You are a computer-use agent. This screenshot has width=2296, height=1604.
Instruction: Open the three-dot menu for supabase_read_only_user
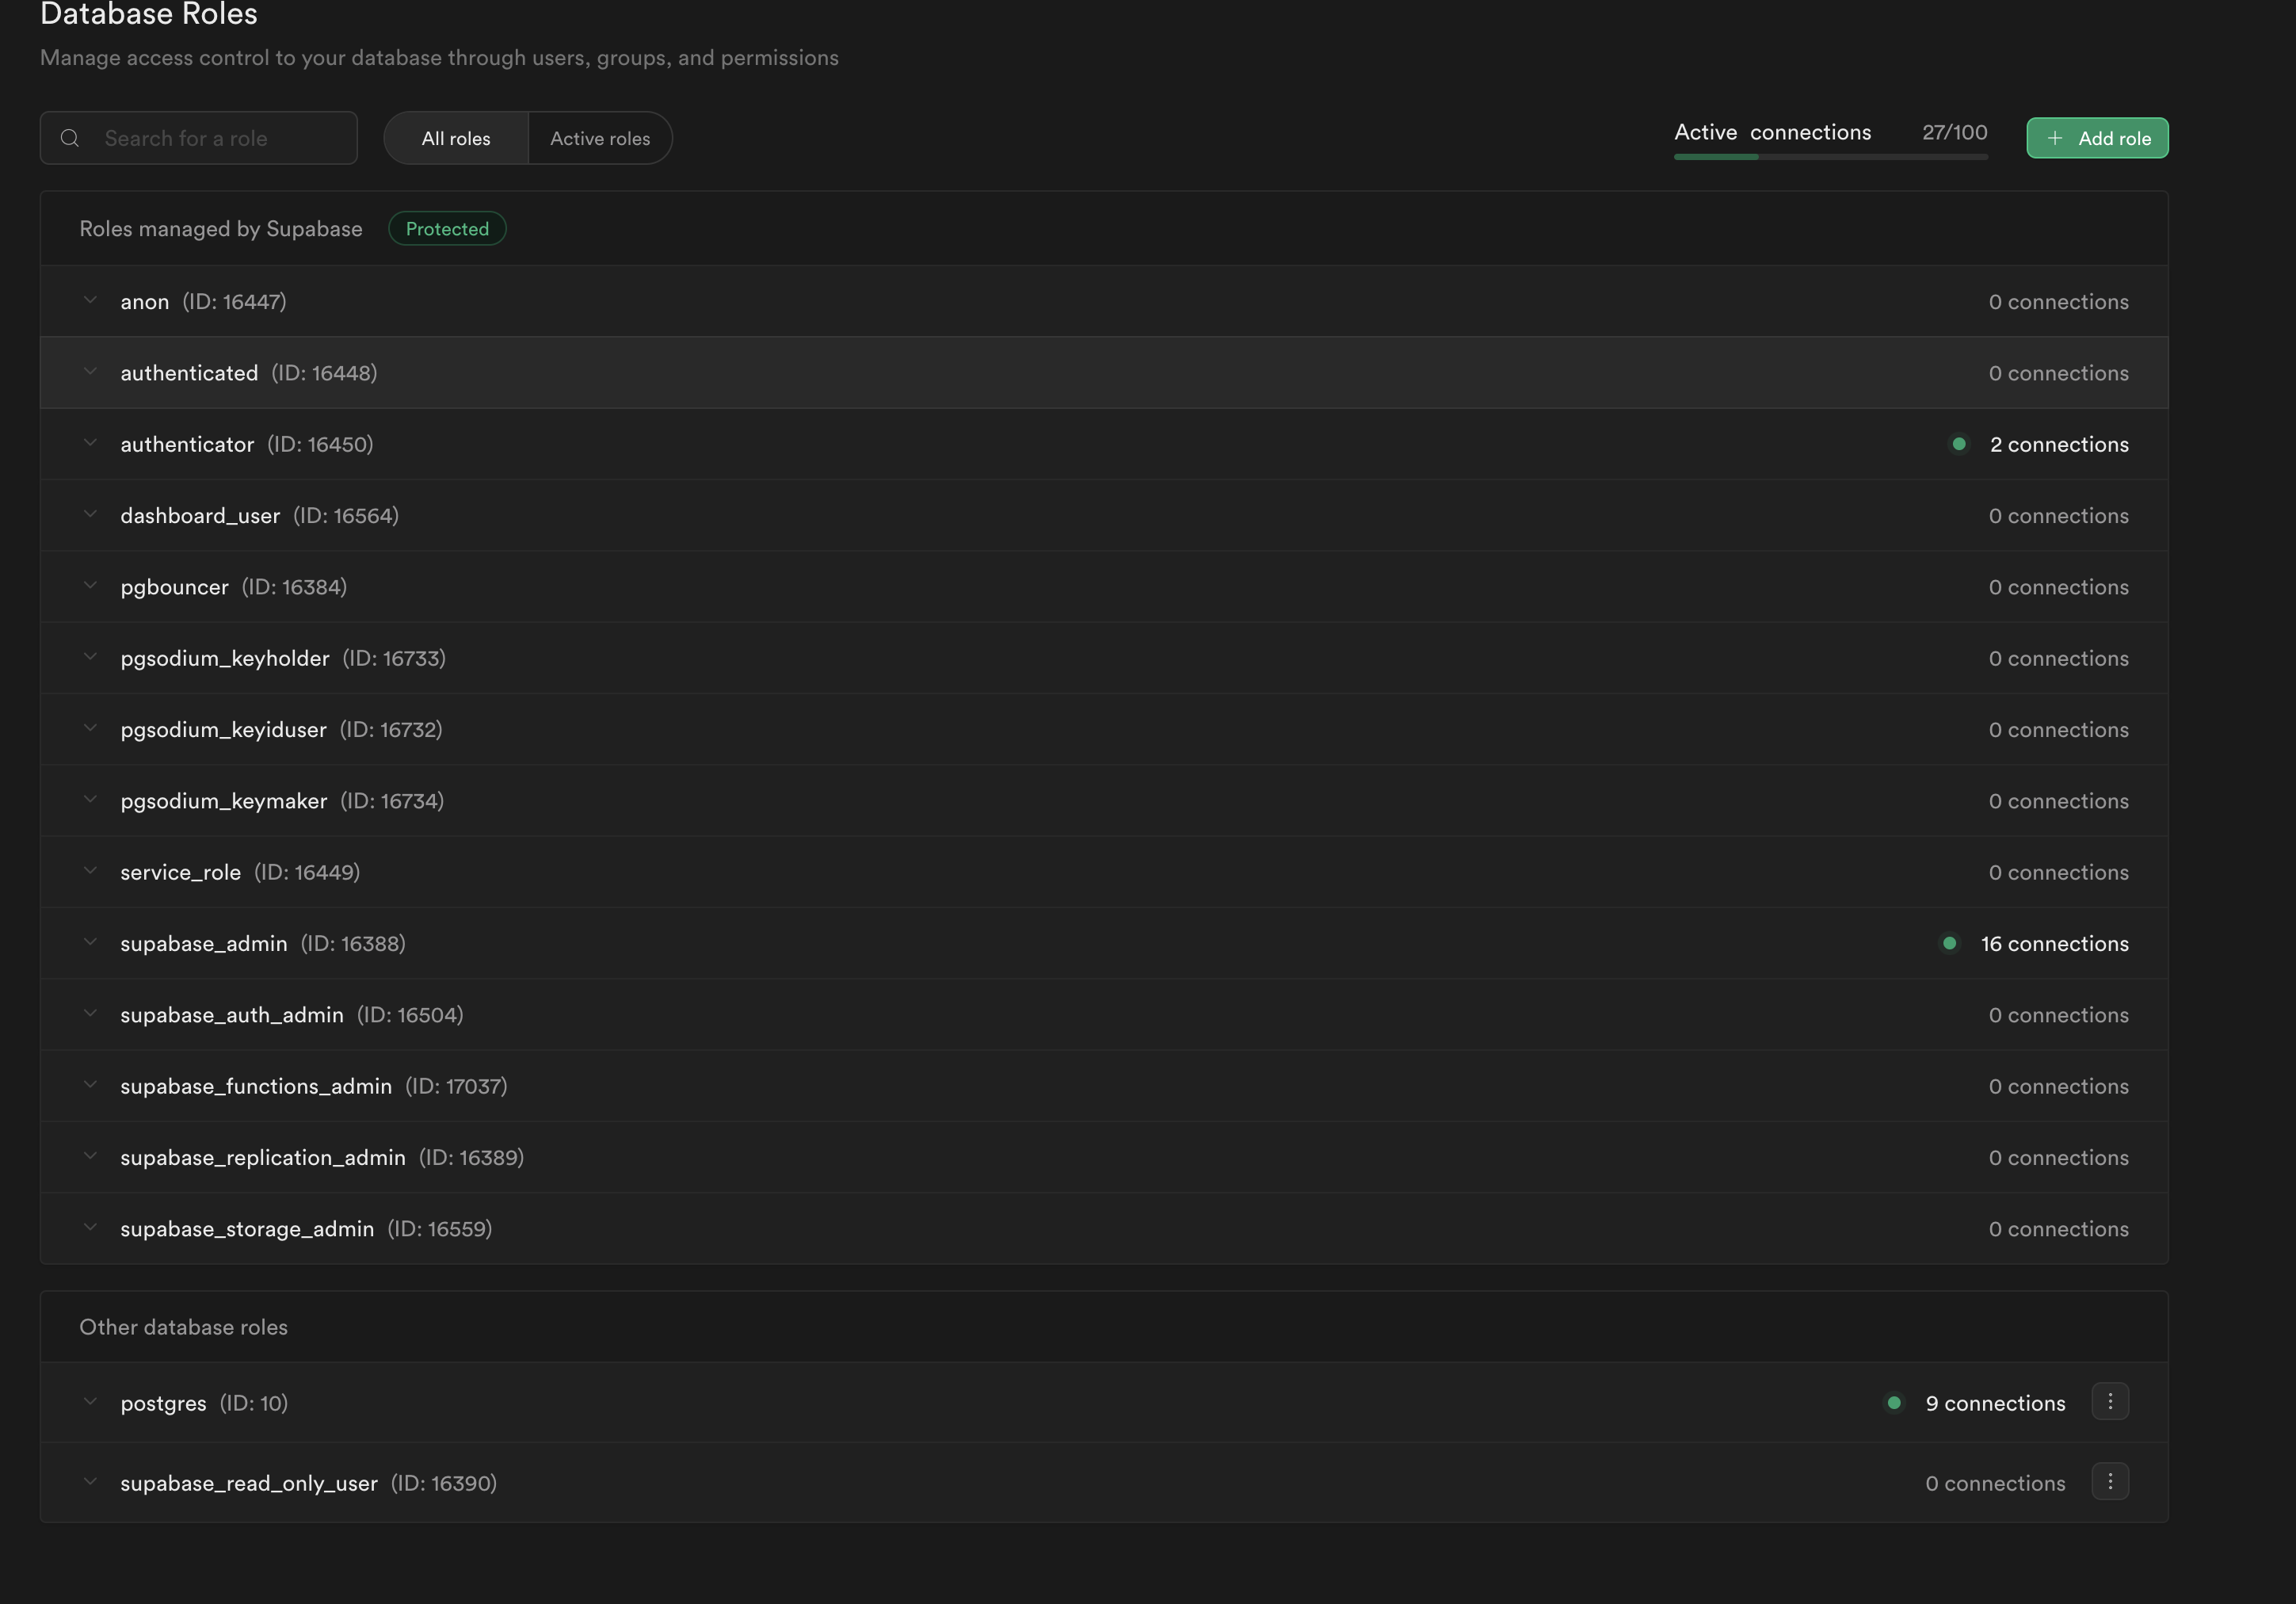[x=2110, y=1482]
